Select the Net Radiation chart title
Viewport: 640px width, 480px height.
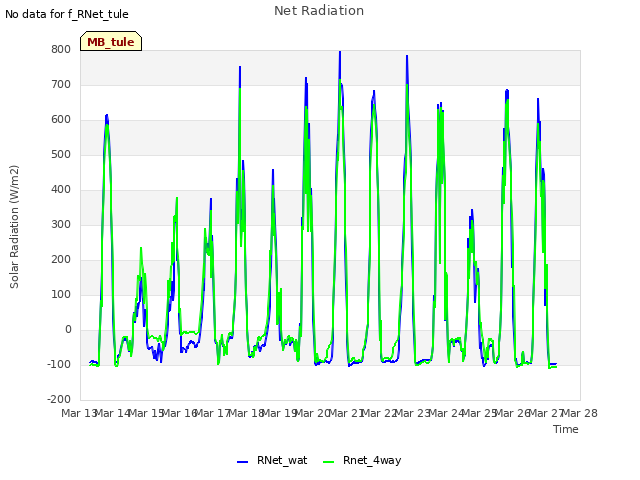319,11
